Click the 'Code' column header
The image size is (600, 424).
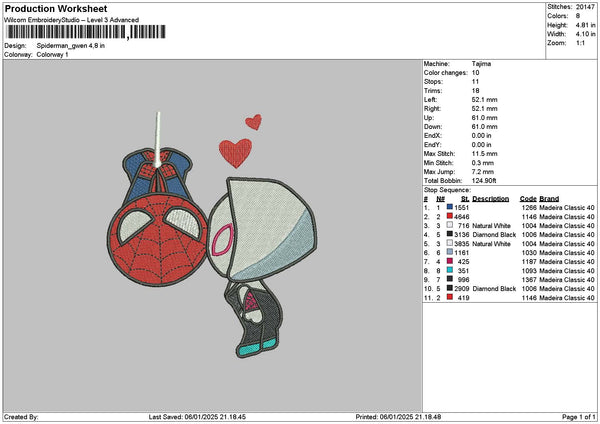pos(528,199)
